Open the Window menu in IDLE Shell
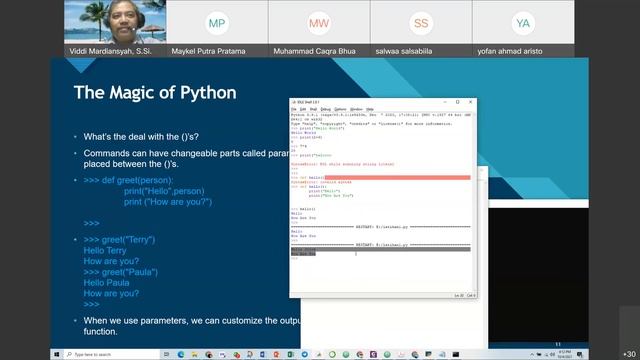Screen dimensions: 640x360 [356, 109]
